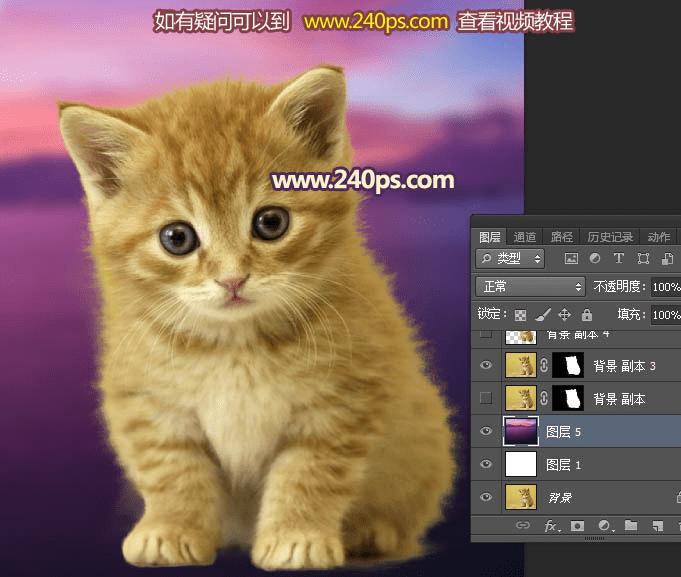This screenshot has height=577, width=681.
Task: Select layer named 背景 副本
Action: 619,399
